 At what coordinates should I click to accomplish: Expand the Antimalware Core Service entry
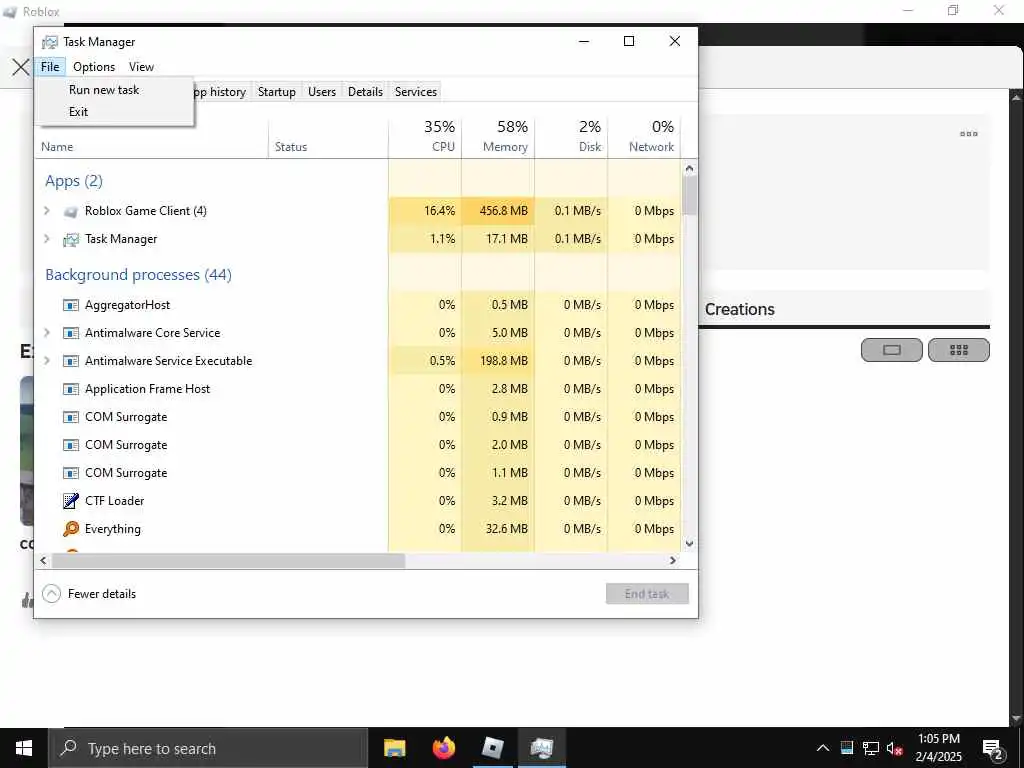(46, 333)
